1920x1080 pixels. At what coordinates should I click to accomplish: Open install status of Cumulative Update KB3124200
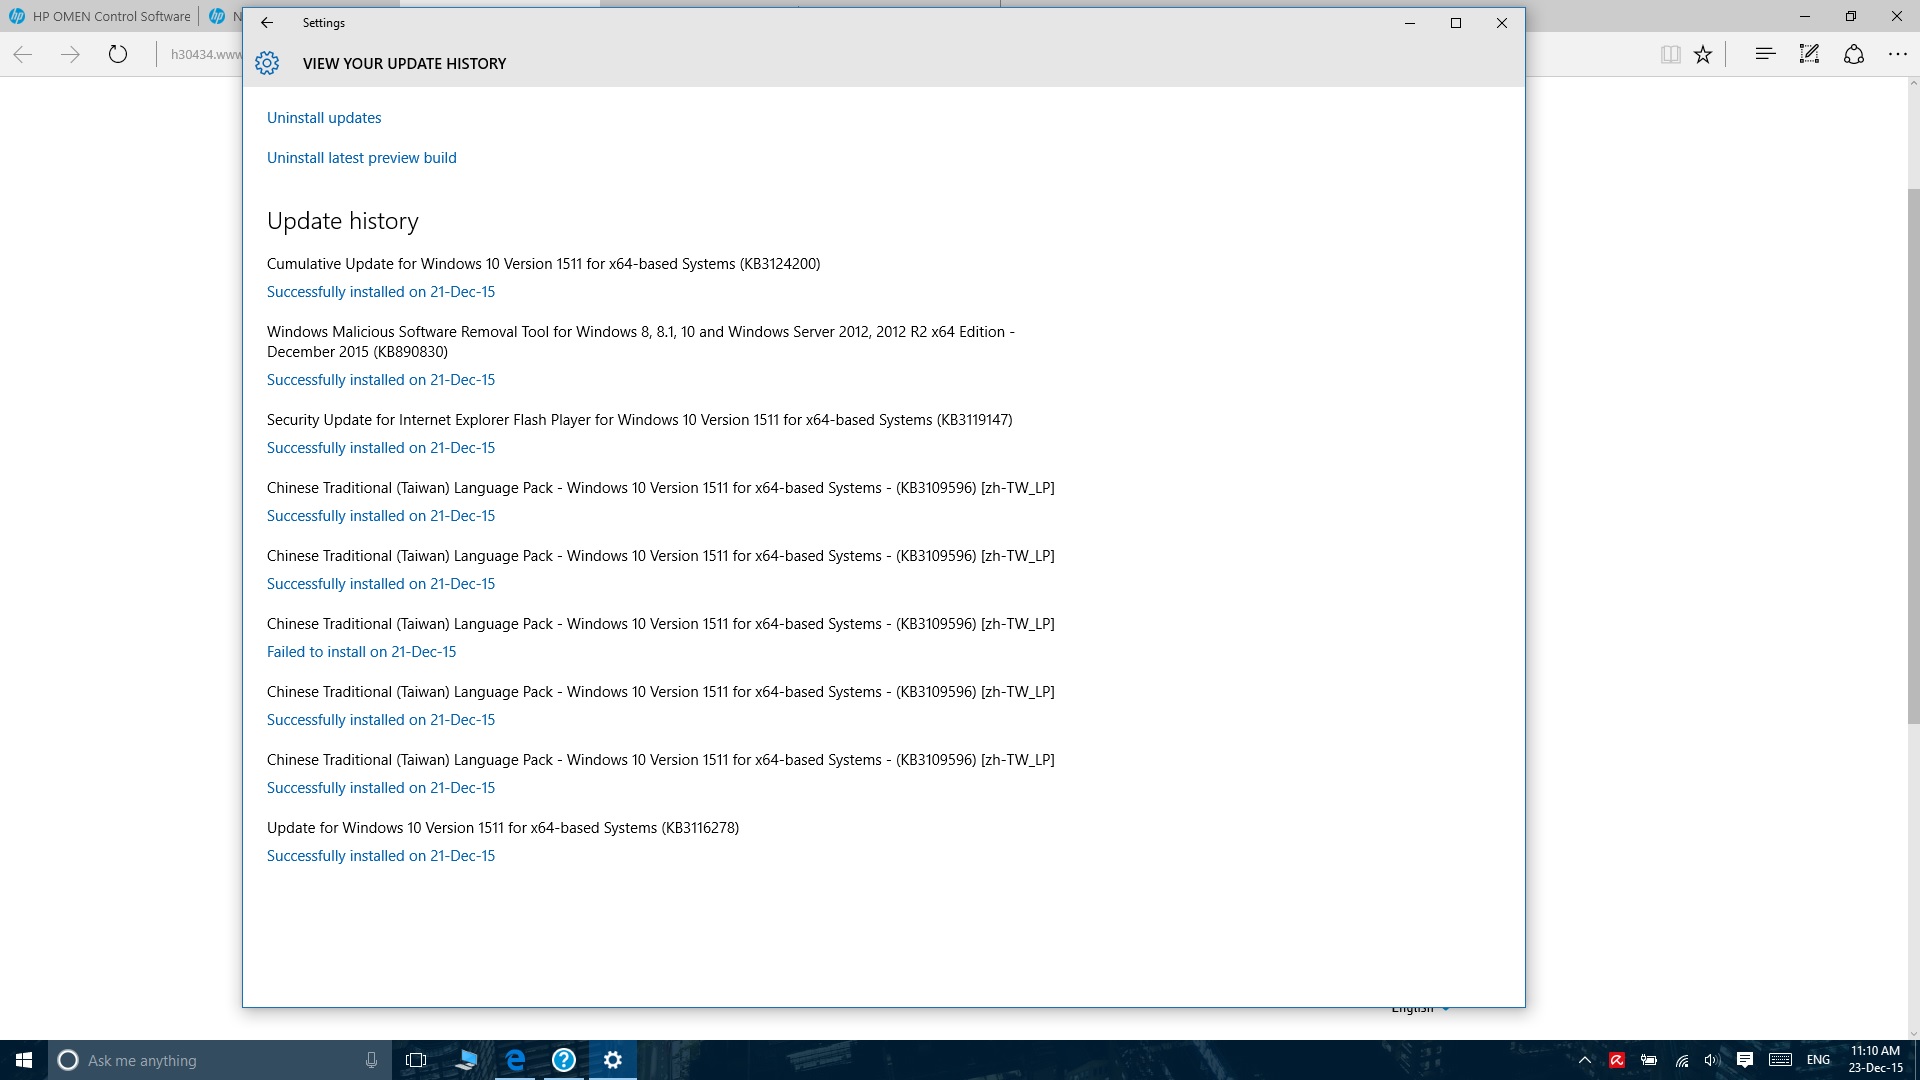(x=381, y=292)
